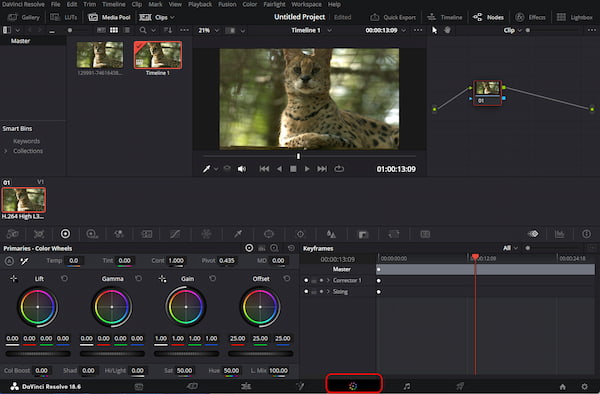Go to the Color page
This screenshot has height=394, width=600.
[353, 386]
